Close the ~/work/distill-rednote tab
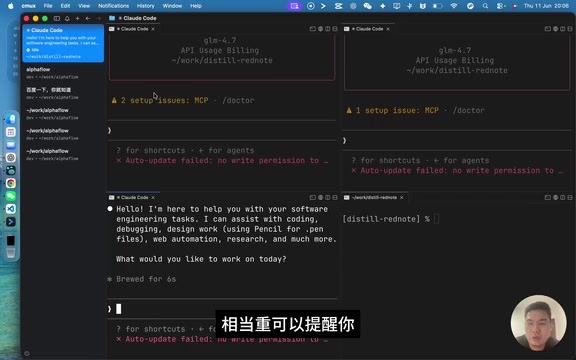 pos(402,198)
